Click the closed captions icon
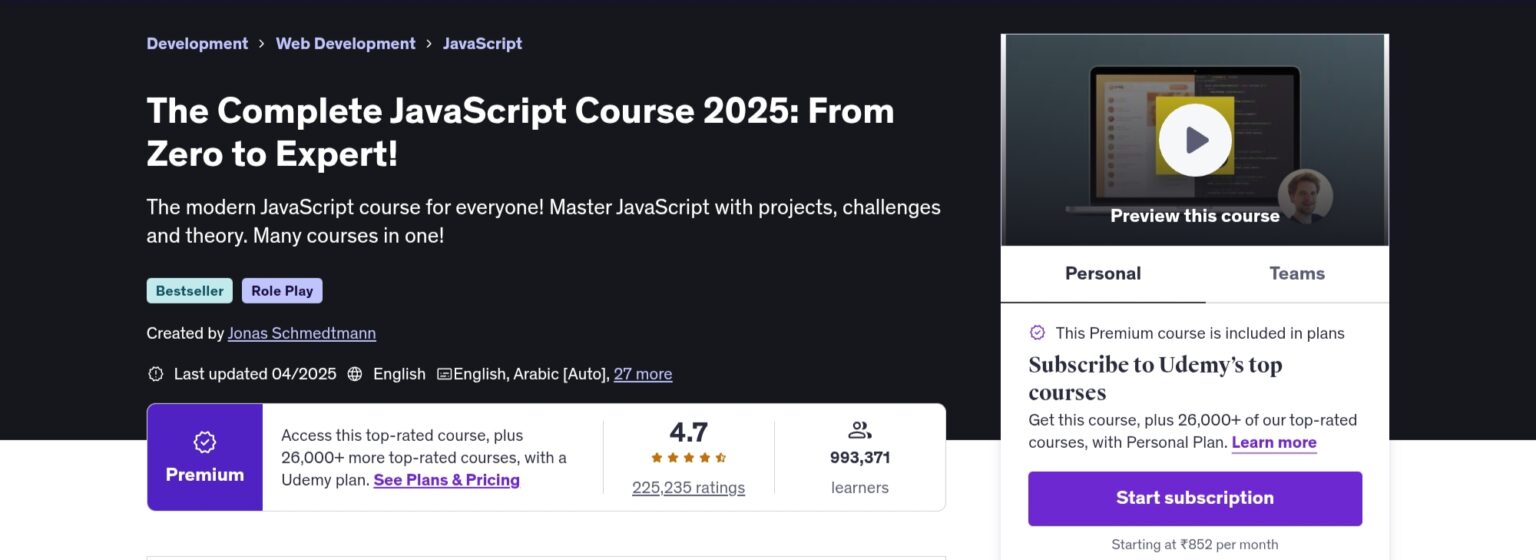The image size is (1536, 560). [x=445, y=374]
